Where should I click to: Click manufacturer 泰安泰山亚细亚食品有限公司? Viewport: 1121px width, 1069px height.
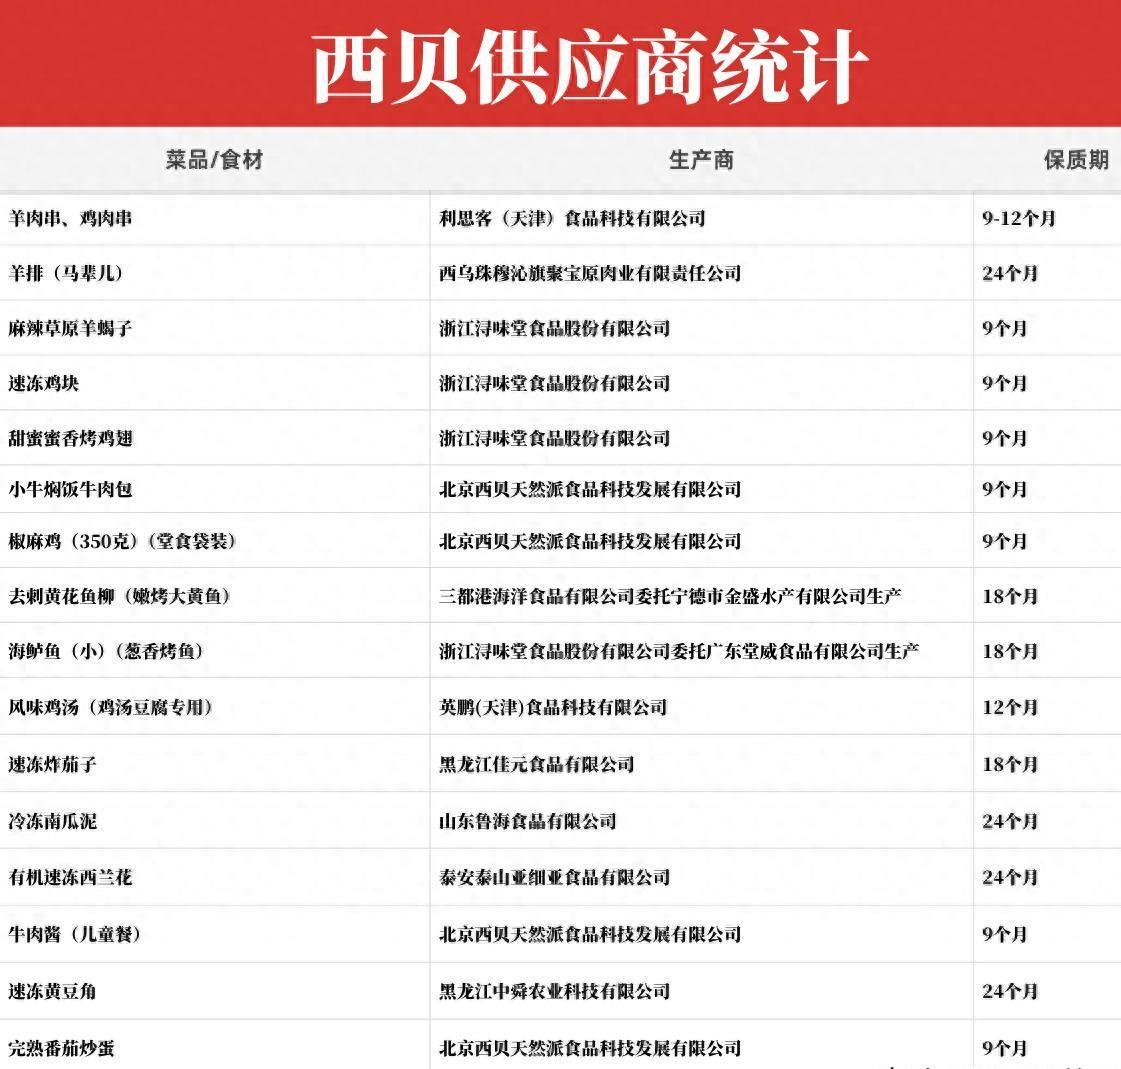554,877
